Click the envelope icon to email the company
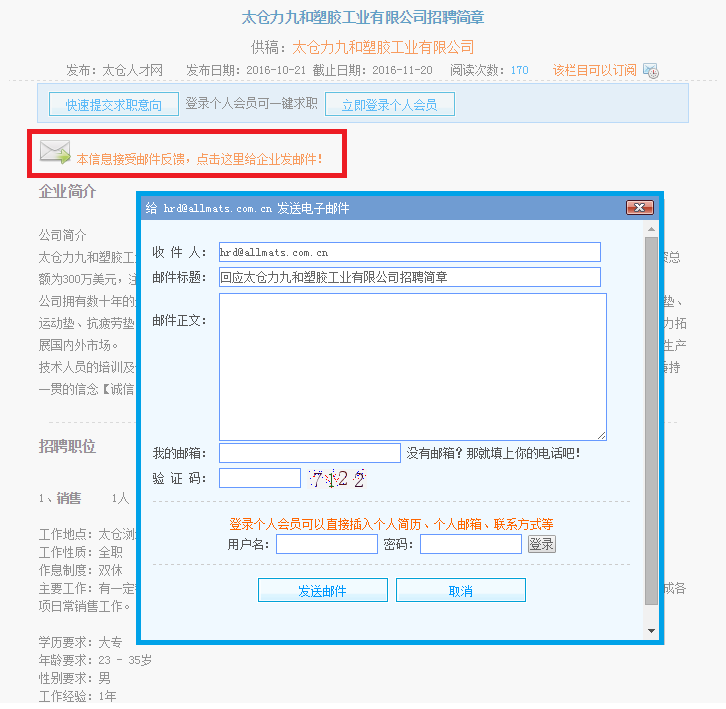Viewport: 726px width, 709px height. 55,152
